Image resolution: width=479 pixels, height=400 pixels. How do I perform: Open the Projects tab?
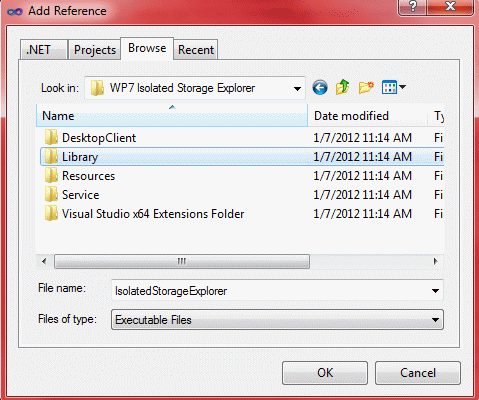95,50
